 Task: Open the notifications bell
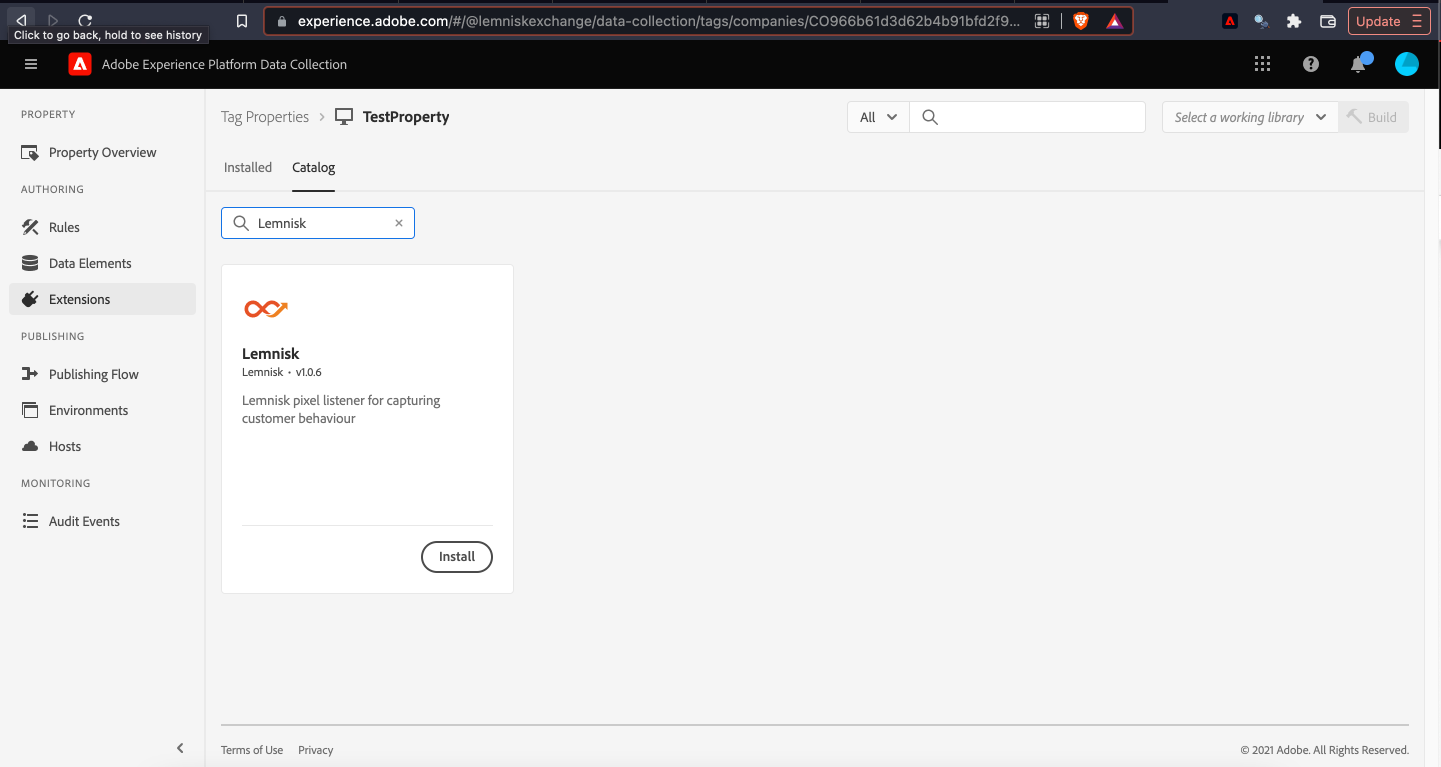pos(1359,64)
